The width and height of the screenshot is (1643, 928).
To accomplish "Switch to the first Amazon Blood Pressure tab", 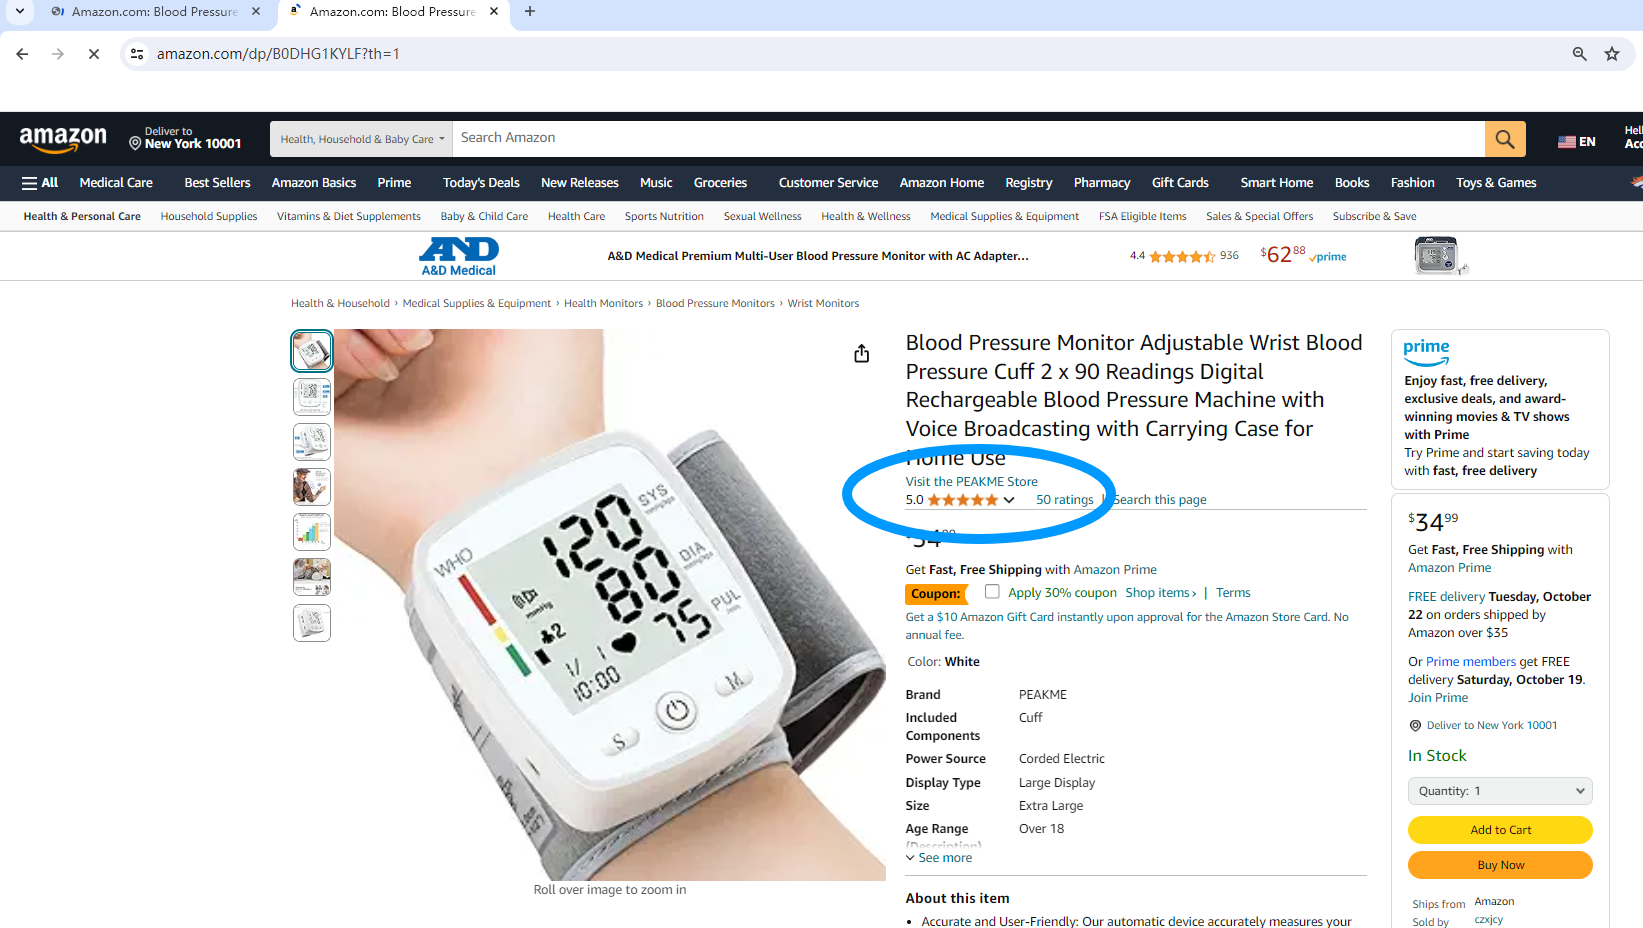I will 155,12.
